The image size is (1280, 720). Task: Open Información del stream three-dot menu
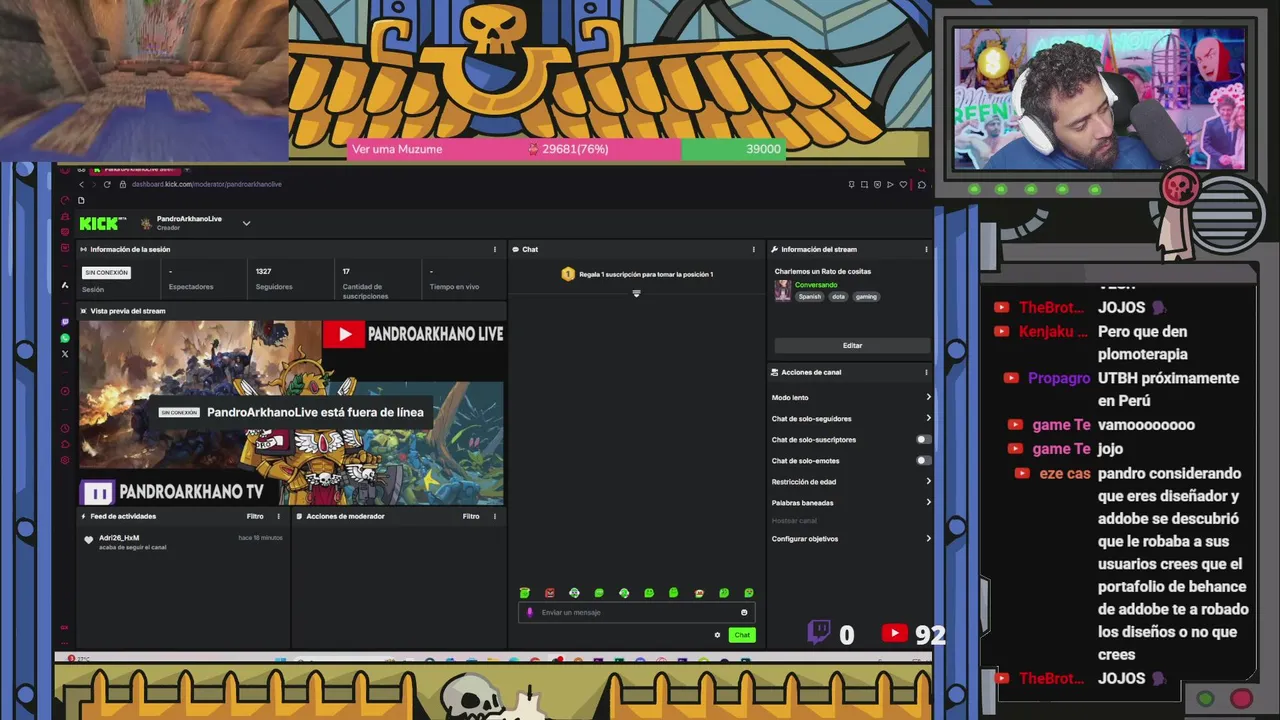(926, 249)
